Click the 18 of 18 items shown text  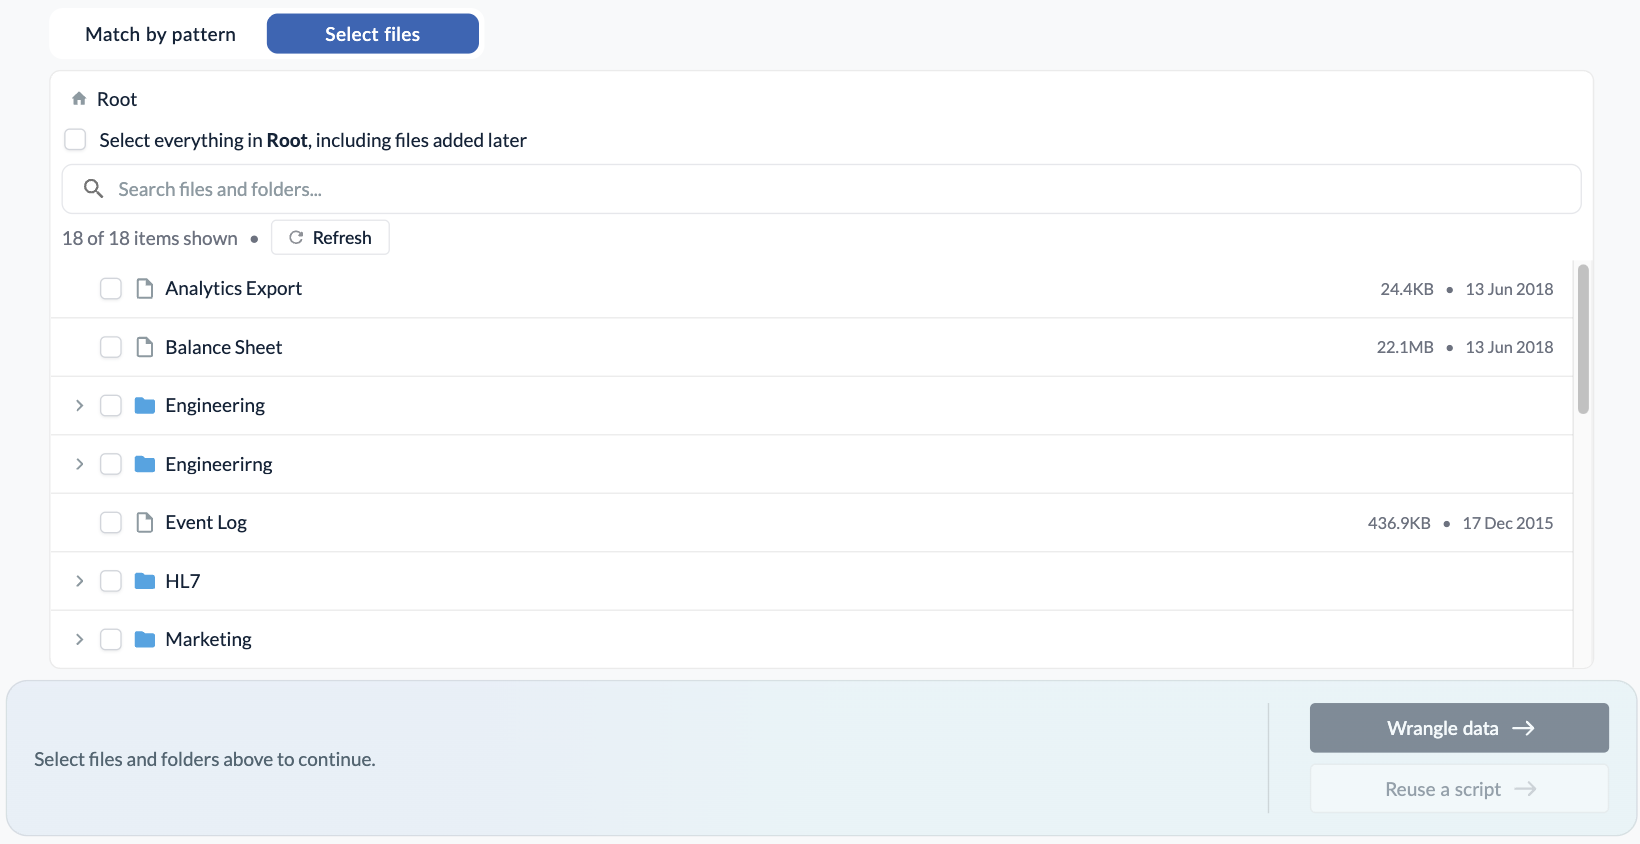pyautogui.click(x=150, y=238)
